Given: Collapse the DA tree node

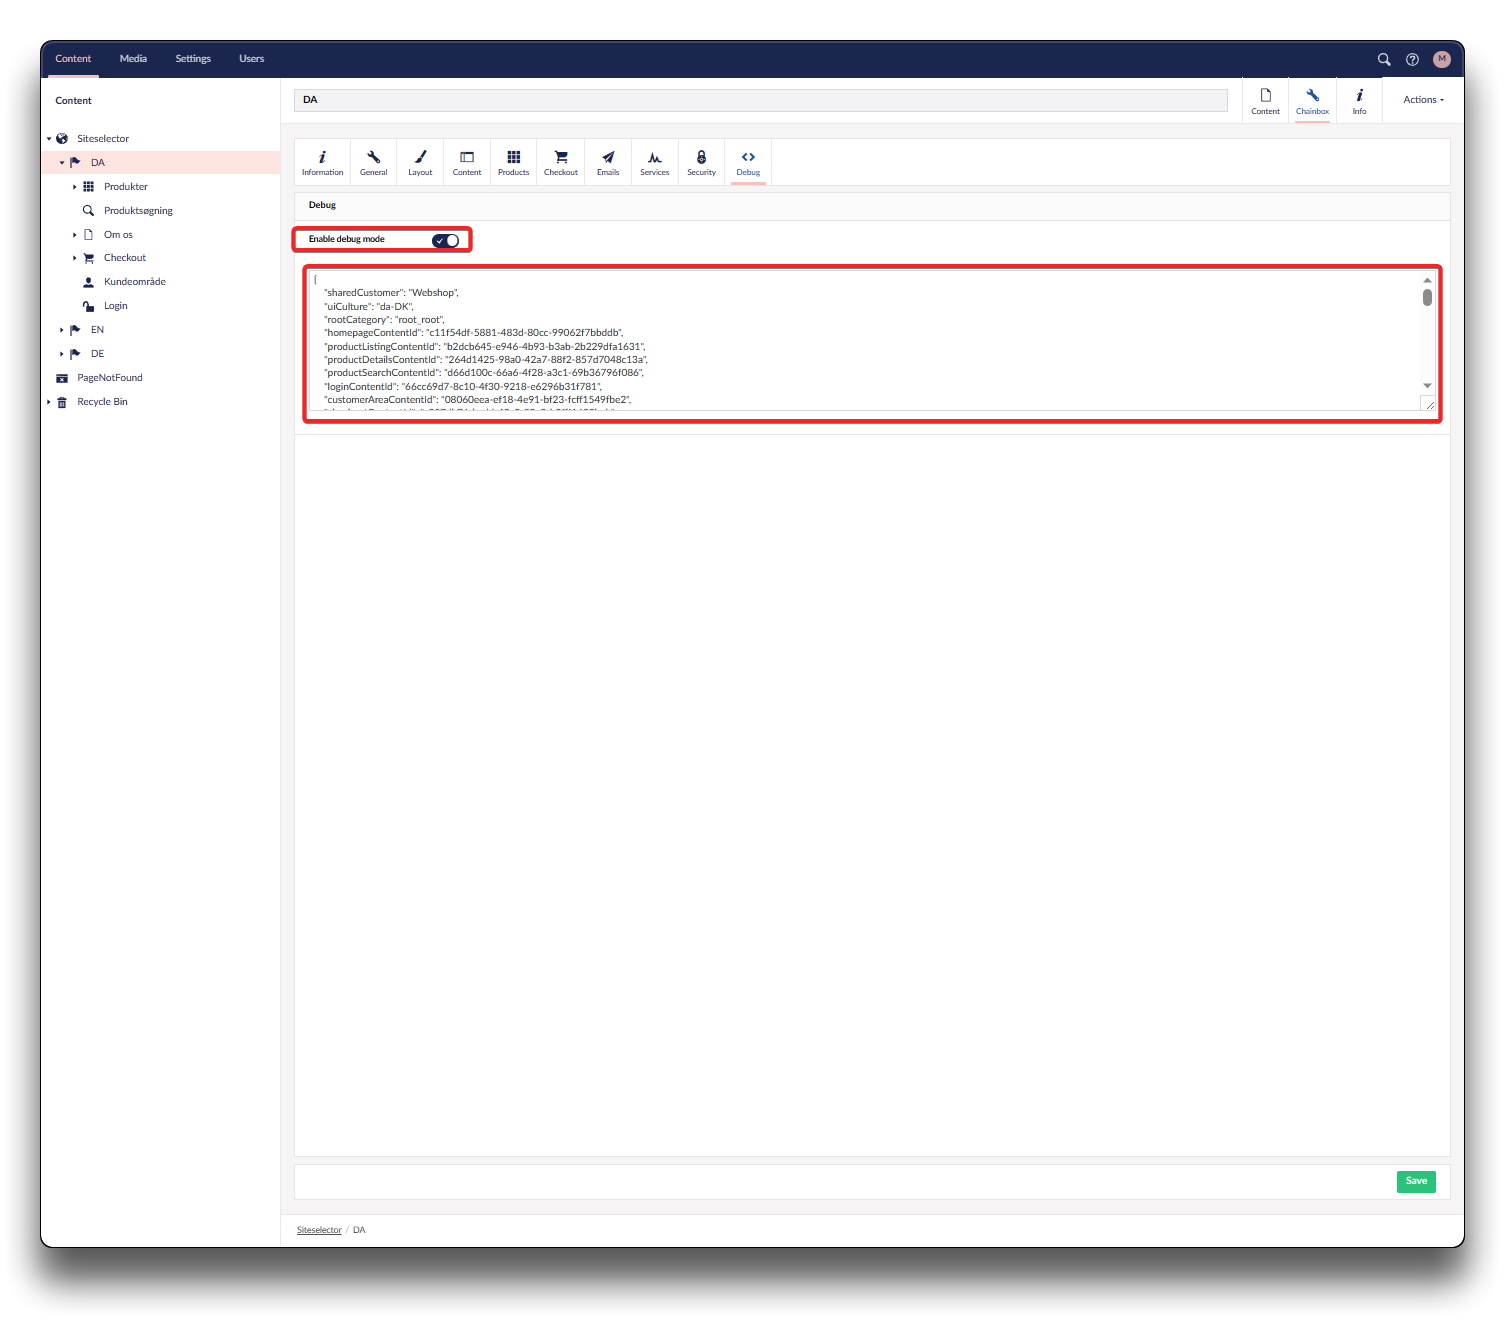Looking at the screenshot, I should 61,163.
